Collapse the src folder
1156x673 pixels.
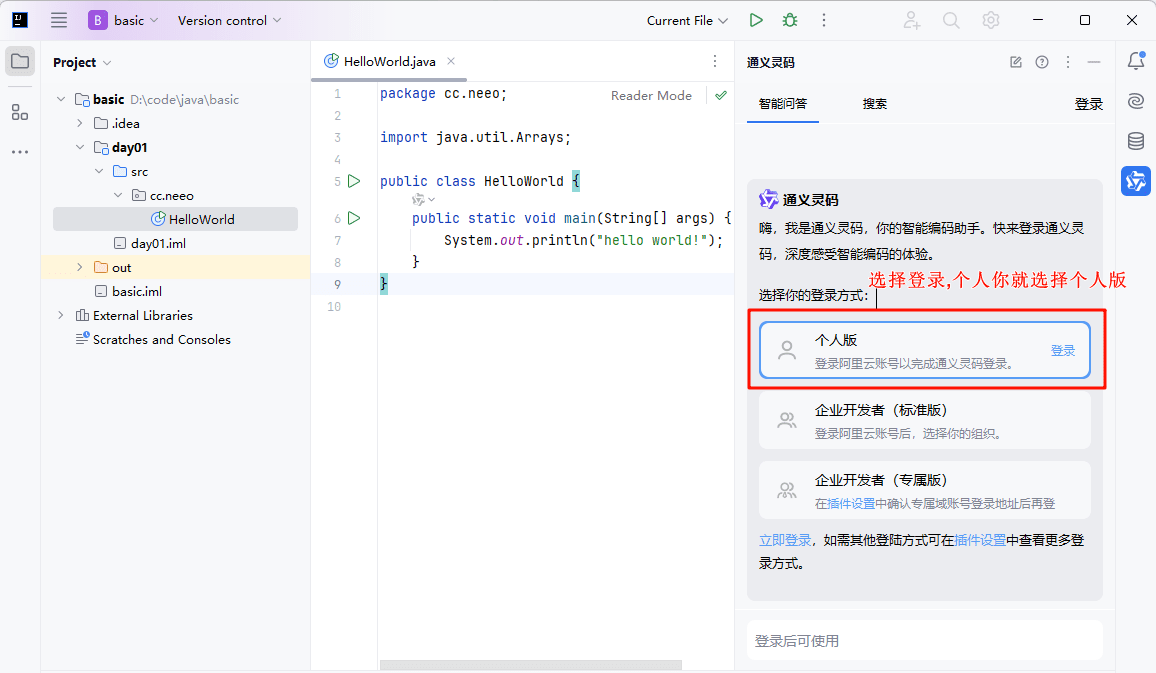tap(99, 171)
